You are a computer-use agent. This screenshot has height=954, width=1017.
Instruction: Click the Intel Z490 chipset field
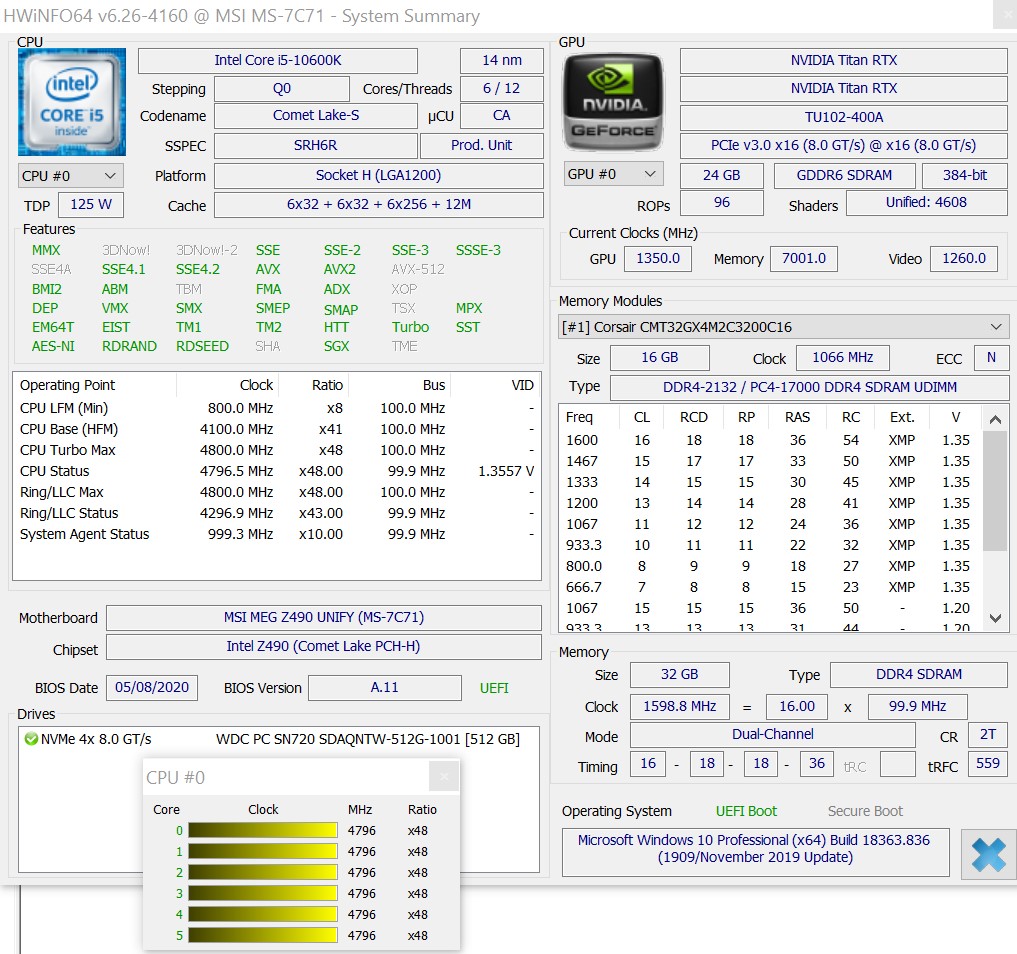coord(324,647)
